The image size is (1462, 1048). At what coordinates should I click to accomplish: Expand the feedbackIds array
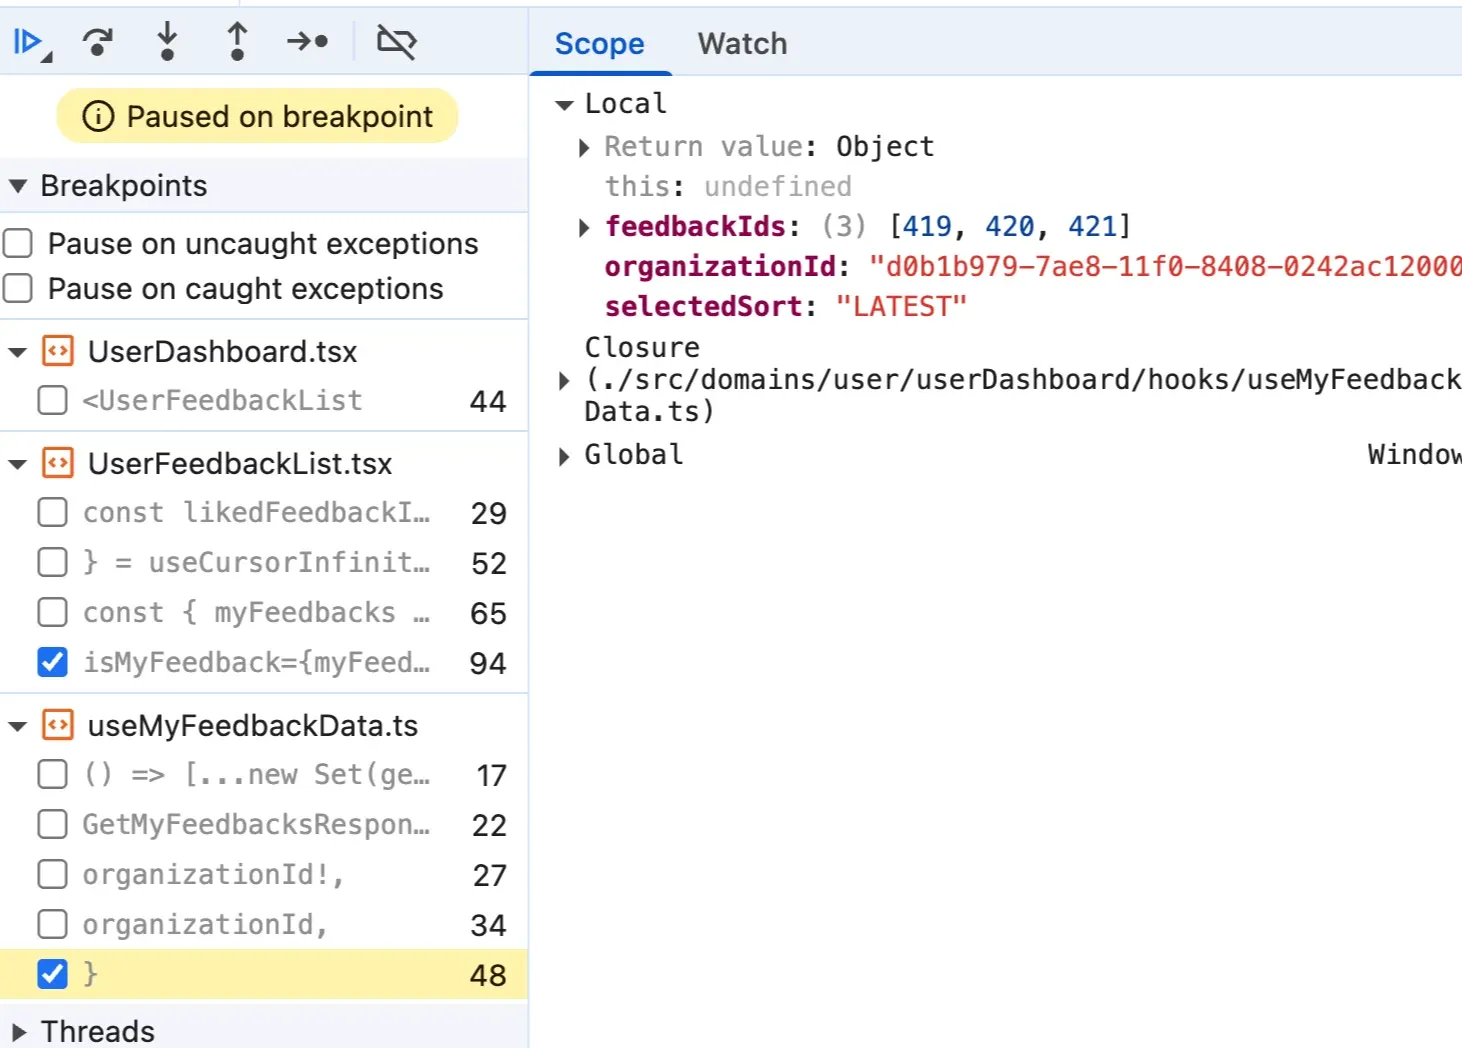tap(584, 228)
